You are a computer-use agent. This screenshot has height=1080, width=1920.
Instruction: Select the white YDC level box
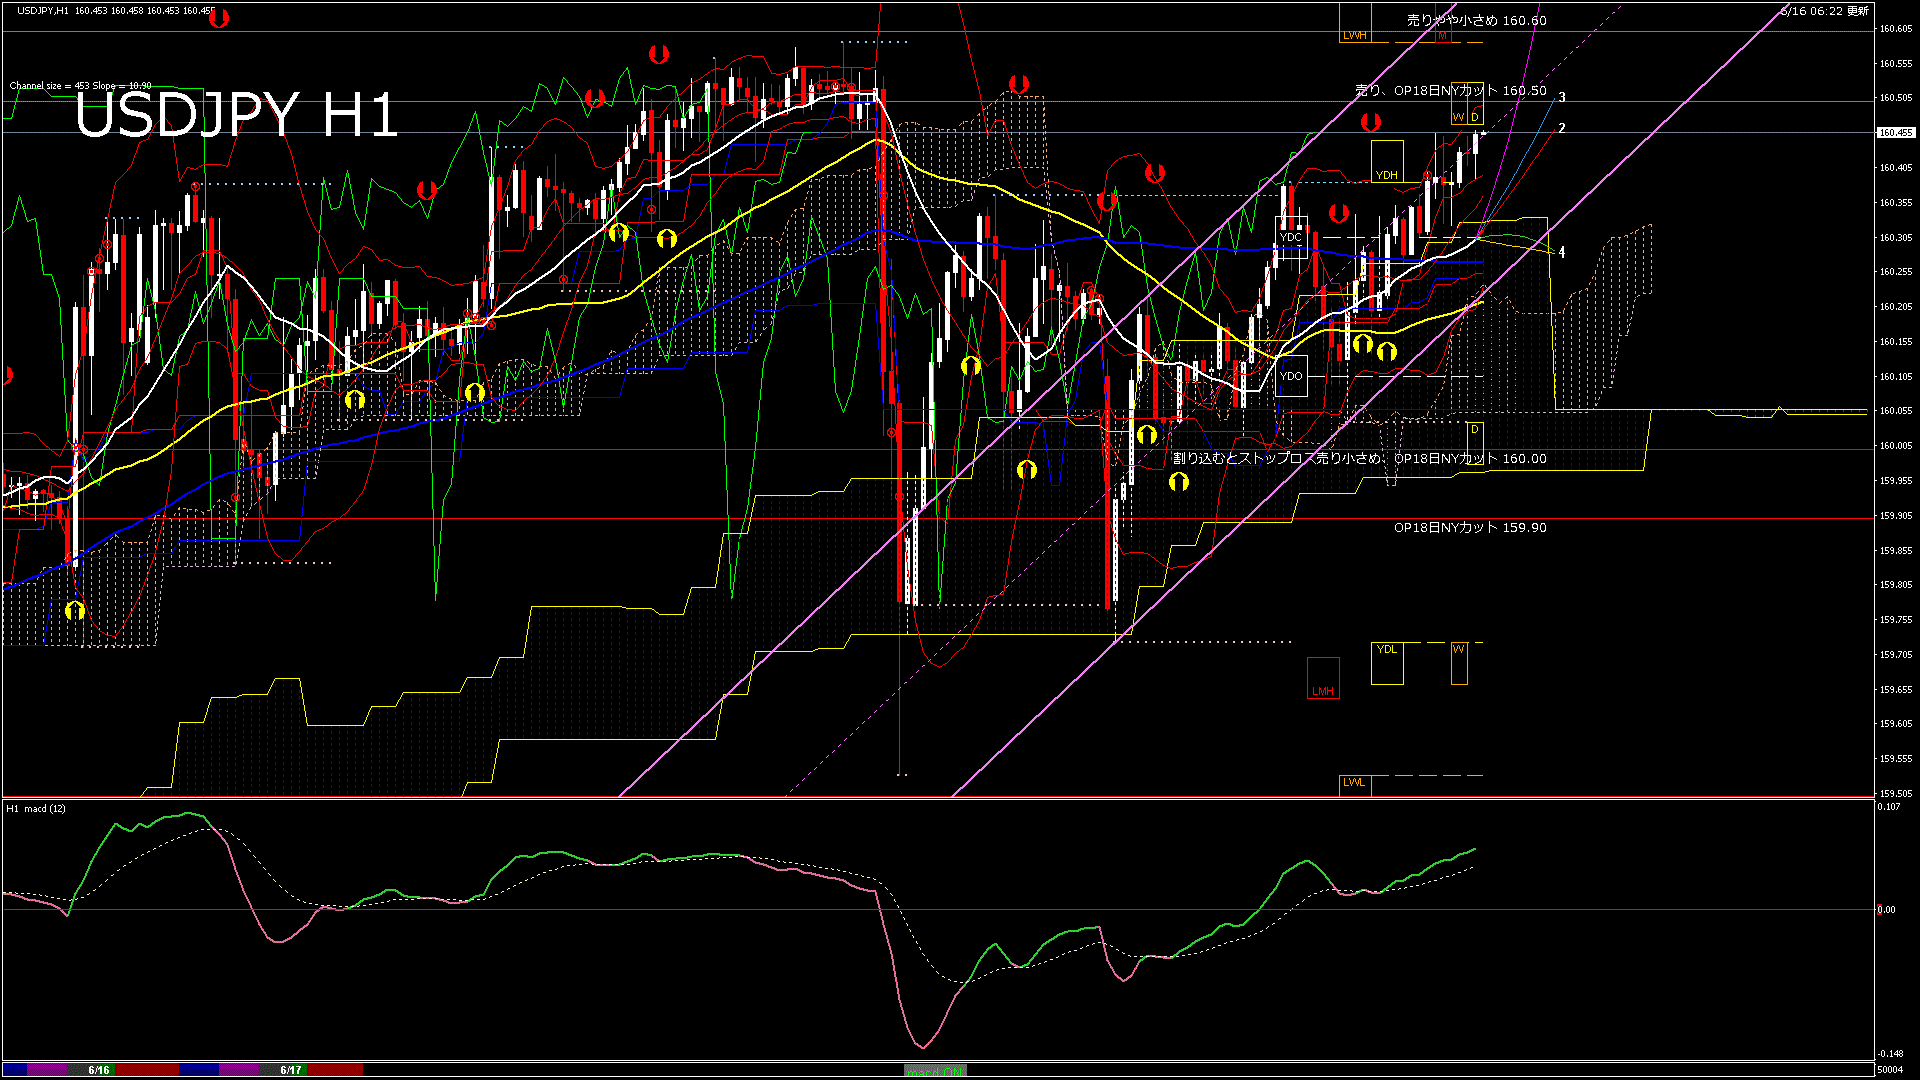click(x=1291, y=237)
